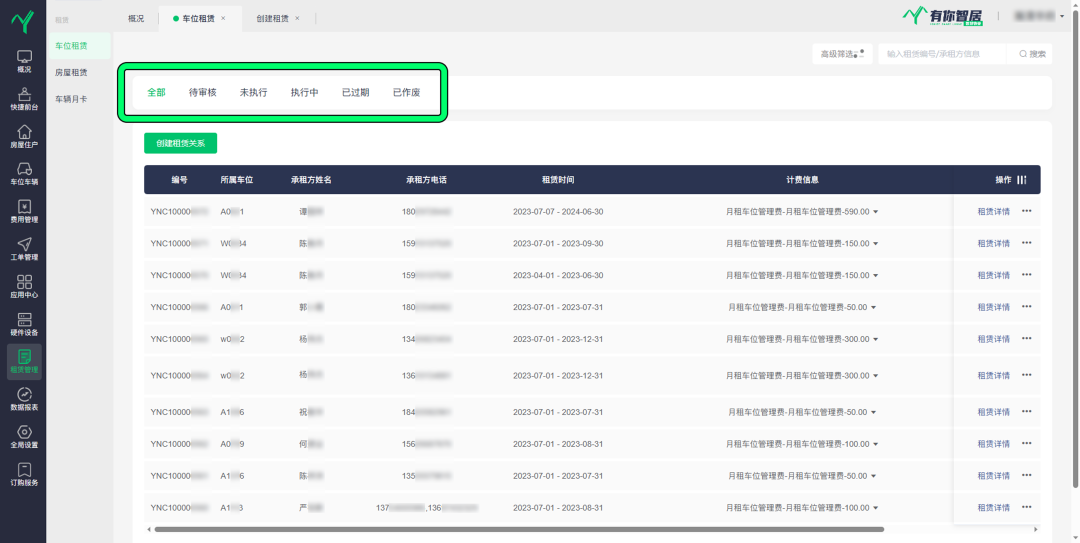The width and height of the screenshot is (1080, 543).
Task: Go to 房屋住户 sidebar section
Action: pos(24,137)
